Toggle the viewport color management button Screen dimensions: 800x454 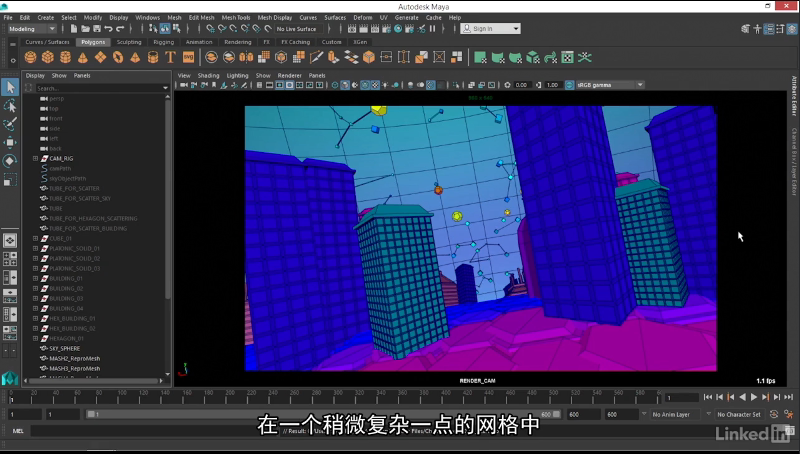569,85
